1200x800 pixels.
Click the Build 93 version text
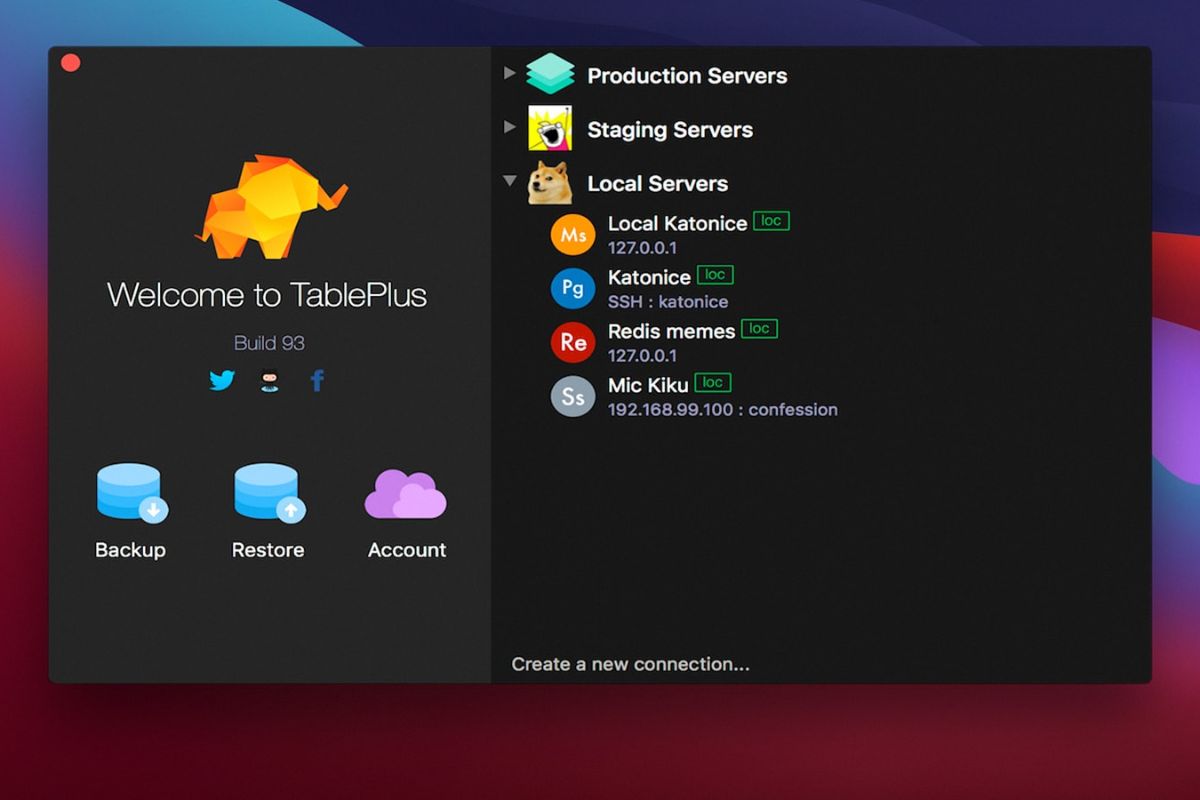(x=269, y=343)
